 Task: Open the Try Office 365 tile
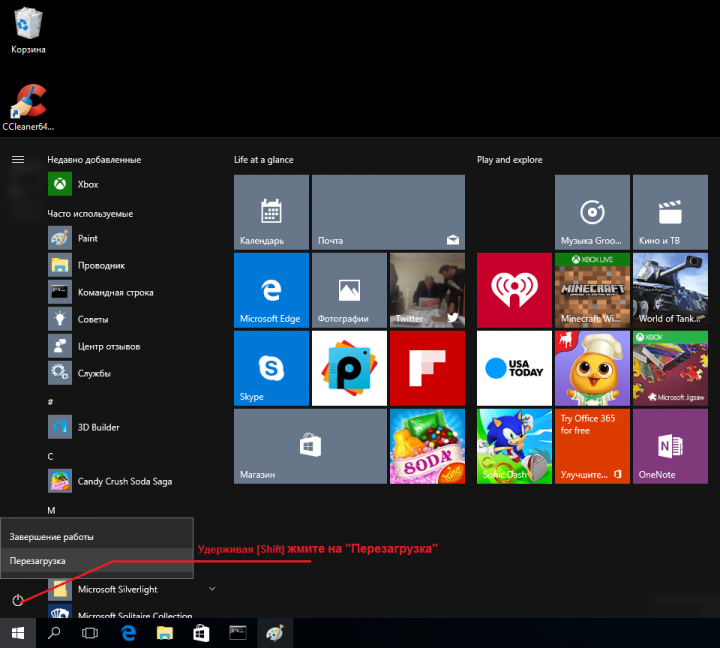coord(592,446)
